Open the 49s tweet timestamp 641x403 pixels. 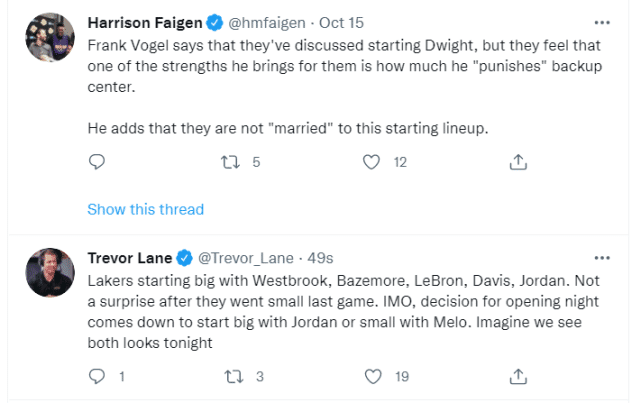tap(321, 257)
